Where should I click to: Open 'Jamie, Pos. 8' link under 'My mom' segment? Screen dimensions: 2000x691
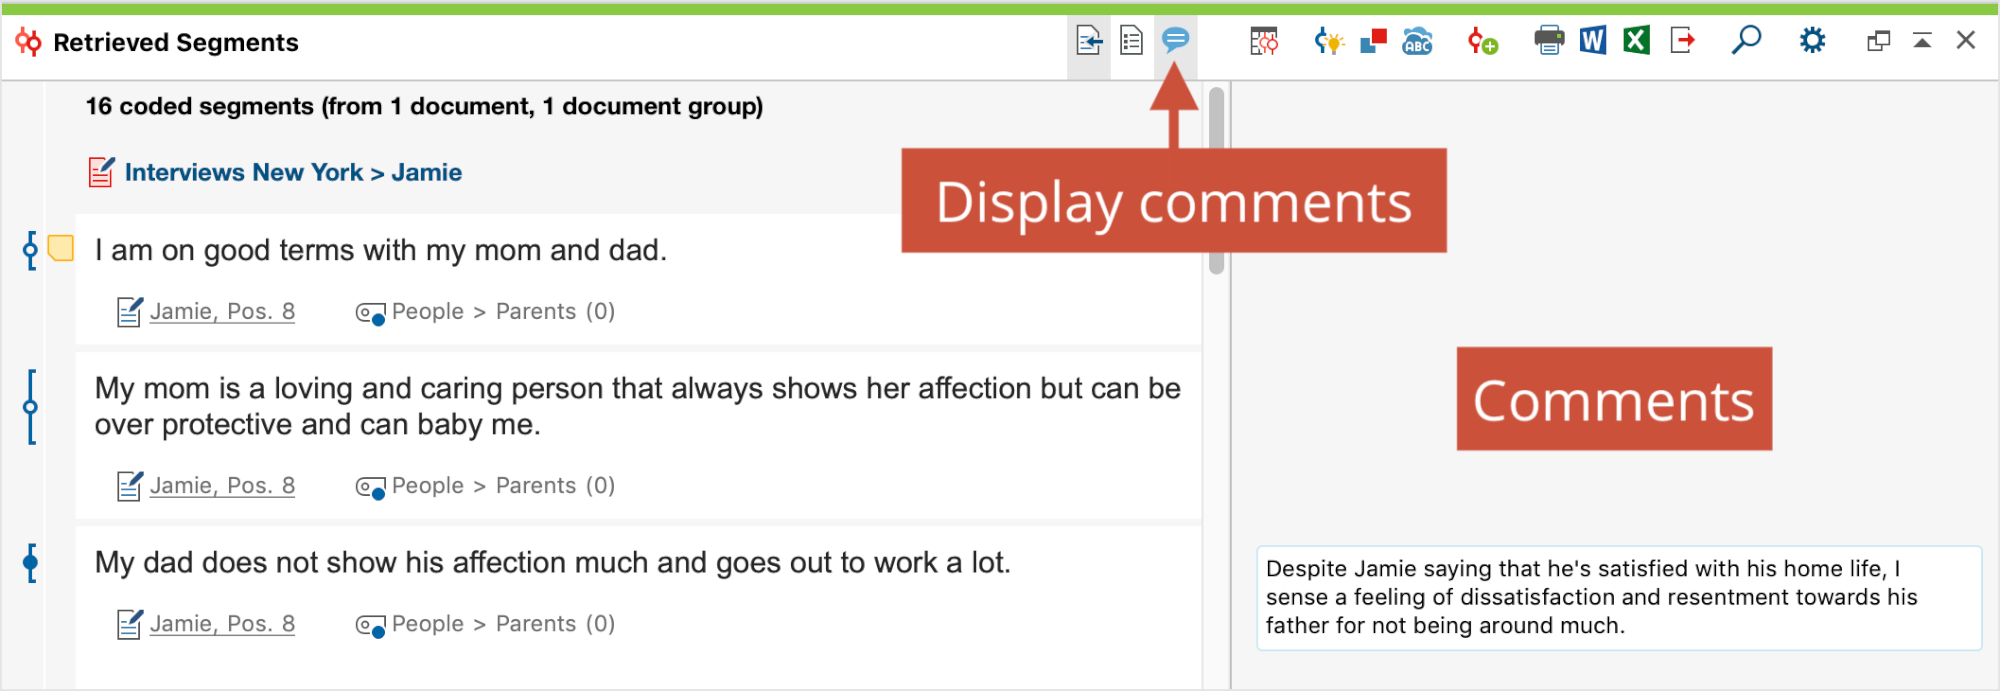[222, 485]
